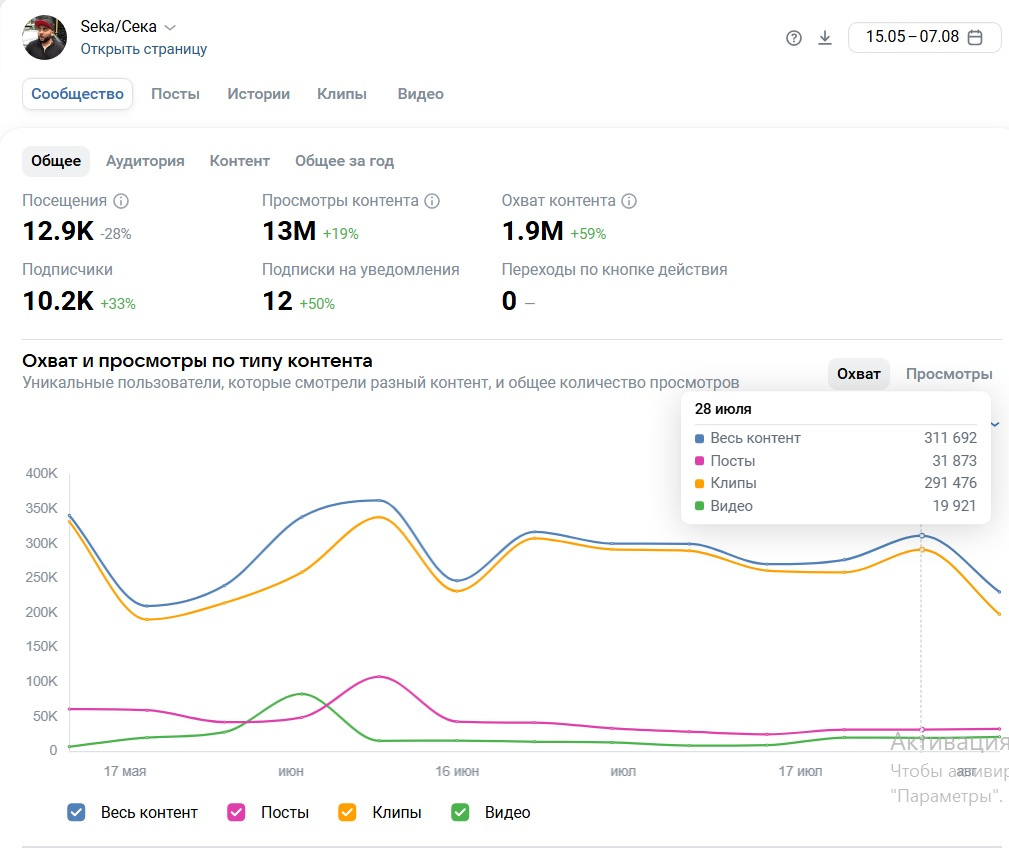This screenshot has height=855, width=1009.
Task: Open the Истории tab
Action: (x=258, y=94)
